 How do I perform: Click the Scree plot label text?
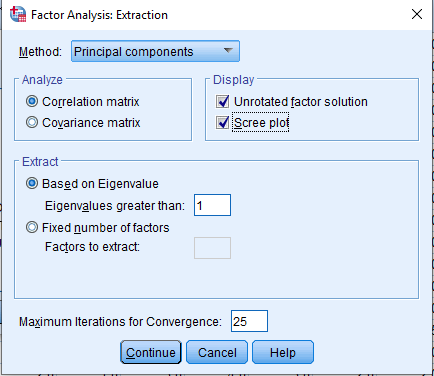[x=261, y=123]
